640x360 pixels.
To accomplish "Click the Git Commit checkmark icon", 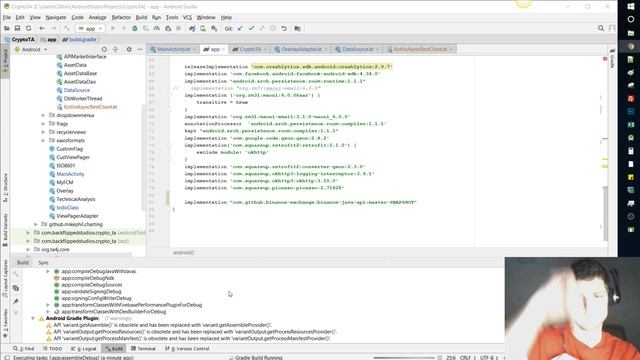I will pos(251,28).
